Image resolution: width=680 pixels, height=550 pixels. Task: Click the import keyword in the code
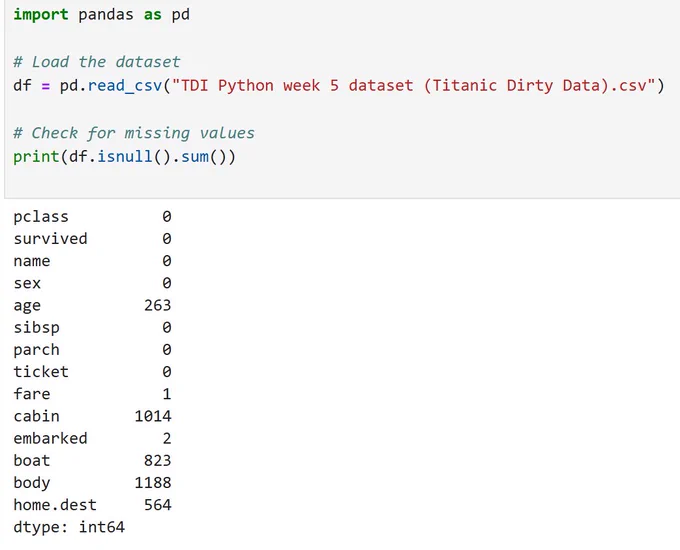coord(41,15)
